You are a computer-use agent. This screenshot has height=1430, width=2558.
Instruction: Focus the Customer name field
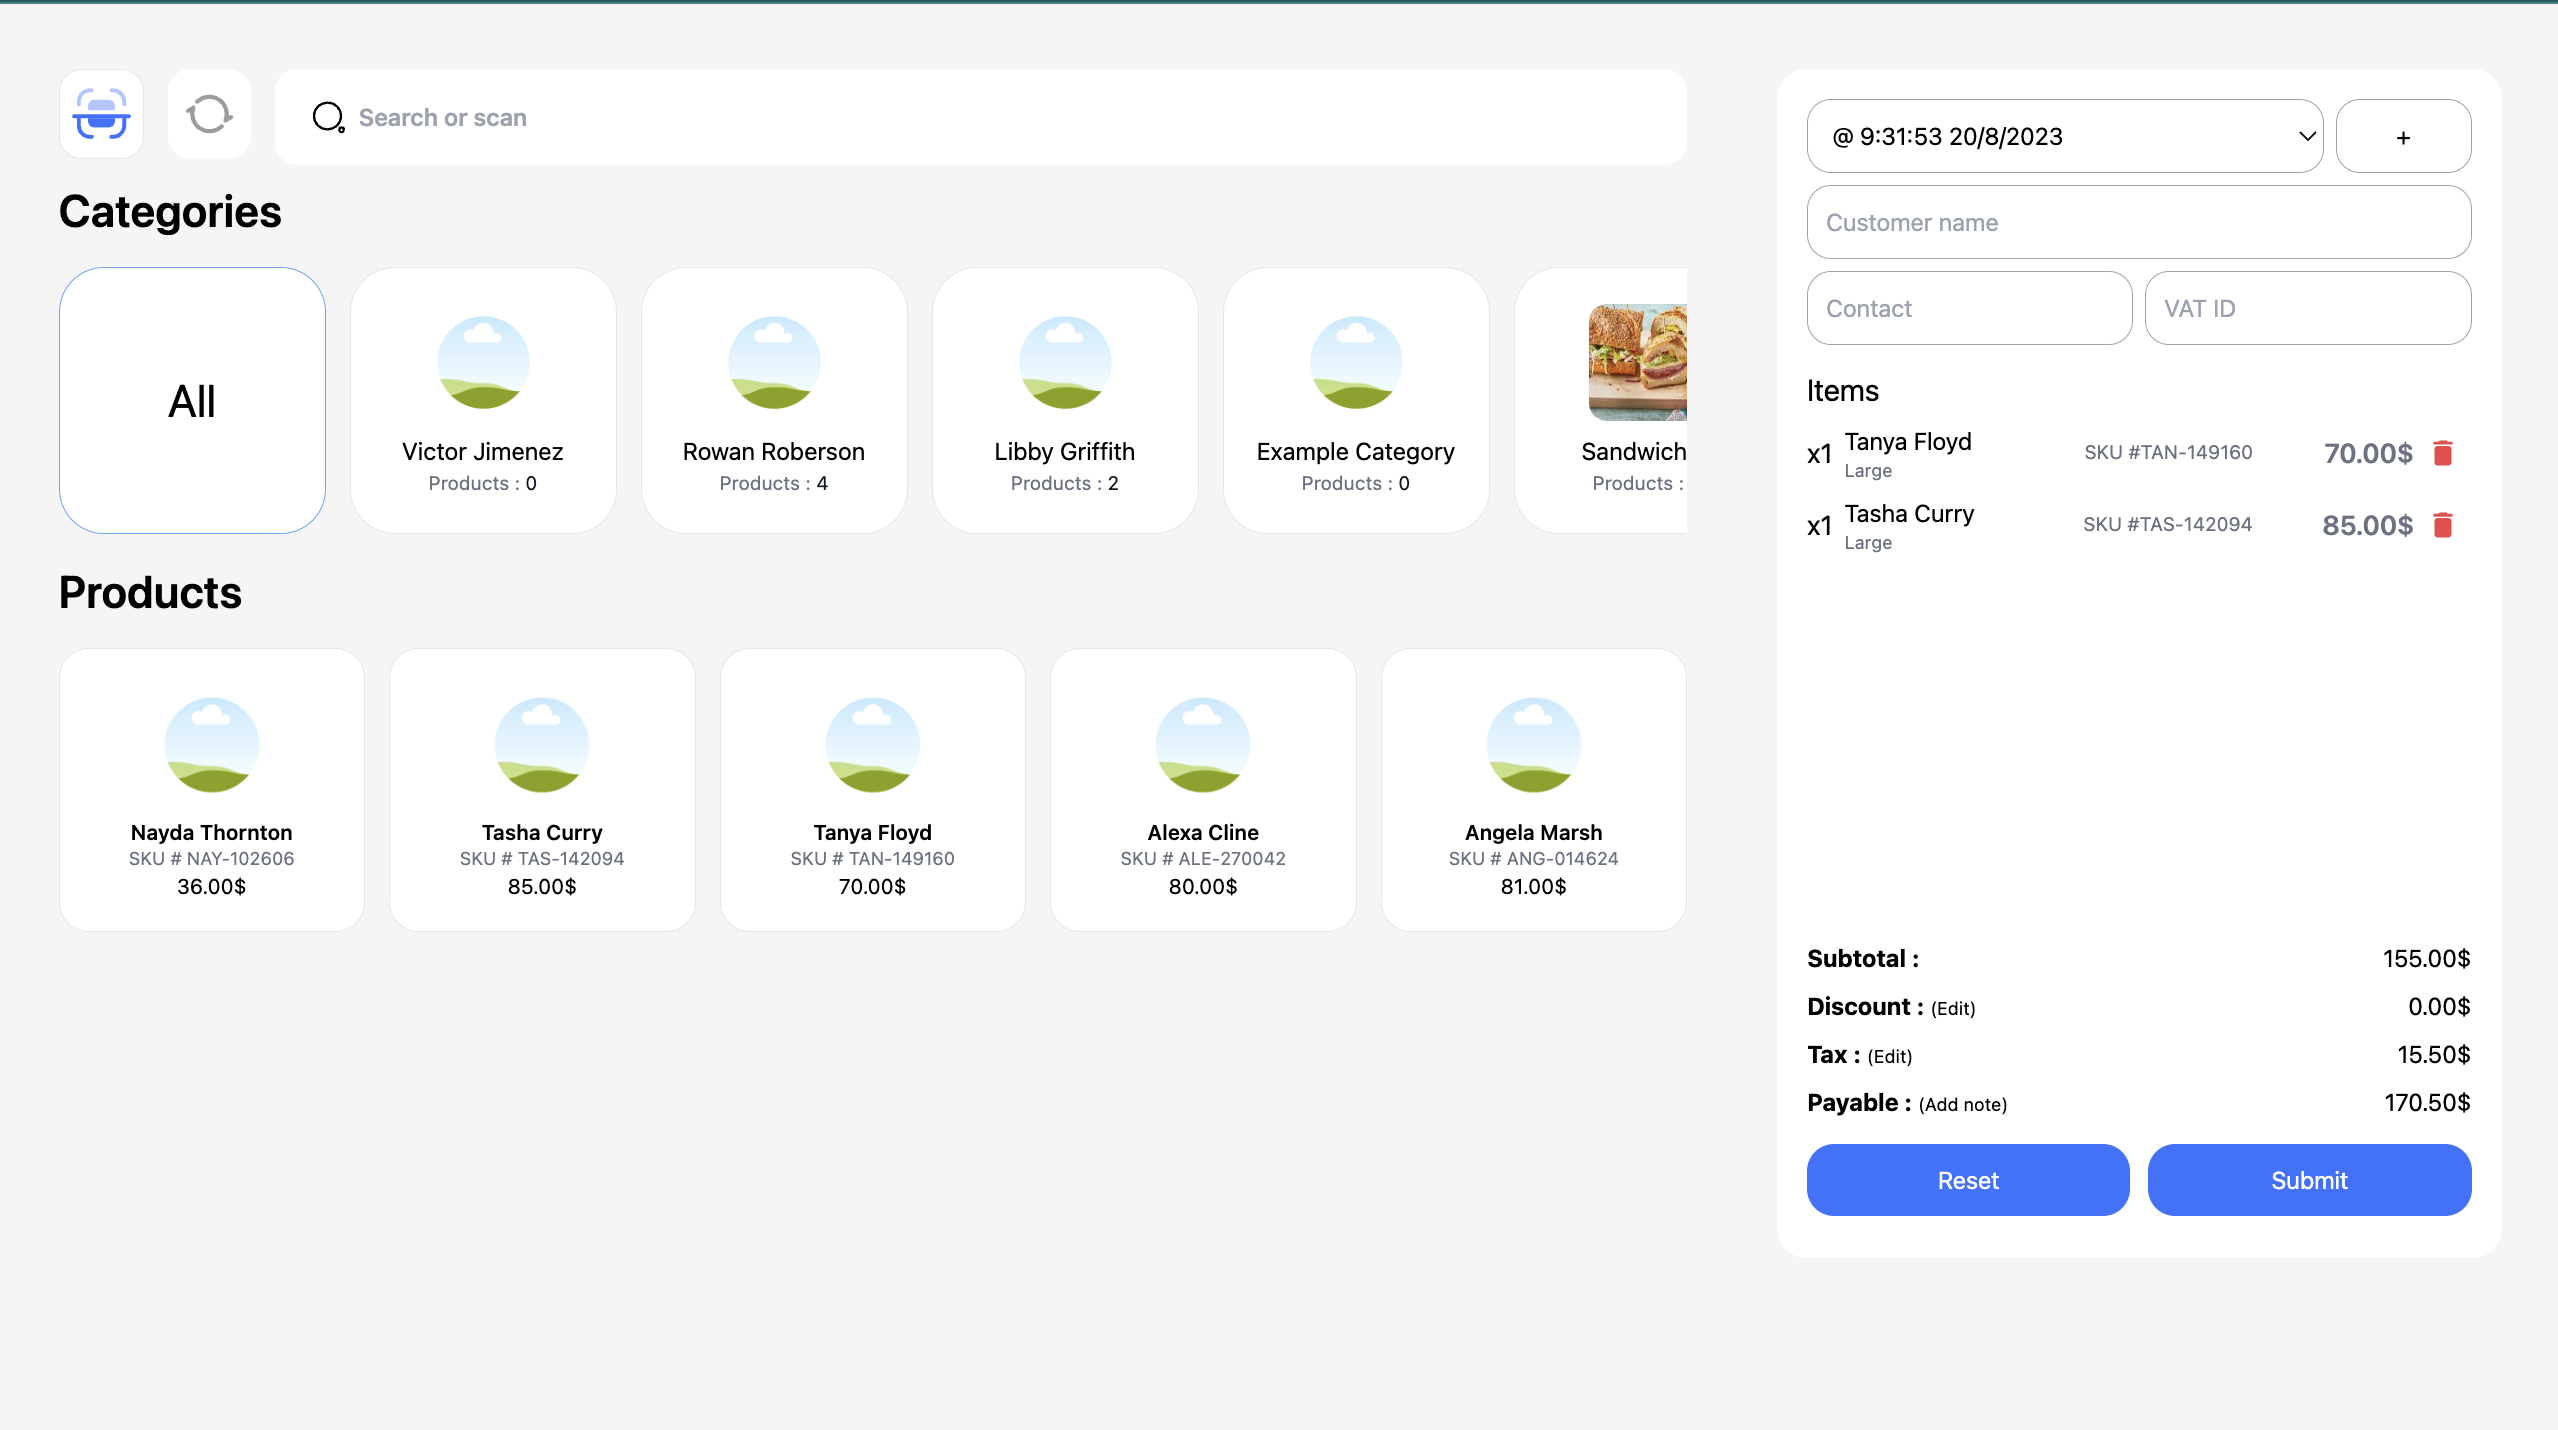coord(2138,222)
